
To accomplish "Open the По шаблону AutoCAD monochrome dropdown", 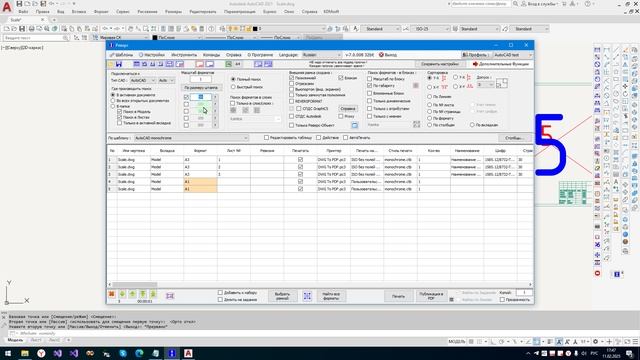I will pyautogui.click(x=191, y=138).
